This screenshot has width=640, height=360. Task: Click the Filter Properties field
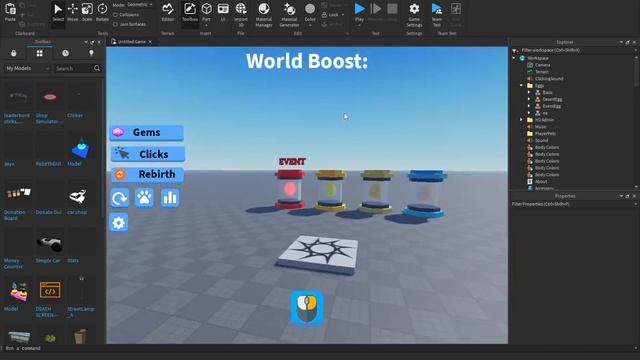pyautogui.click(x=573, y=204)
